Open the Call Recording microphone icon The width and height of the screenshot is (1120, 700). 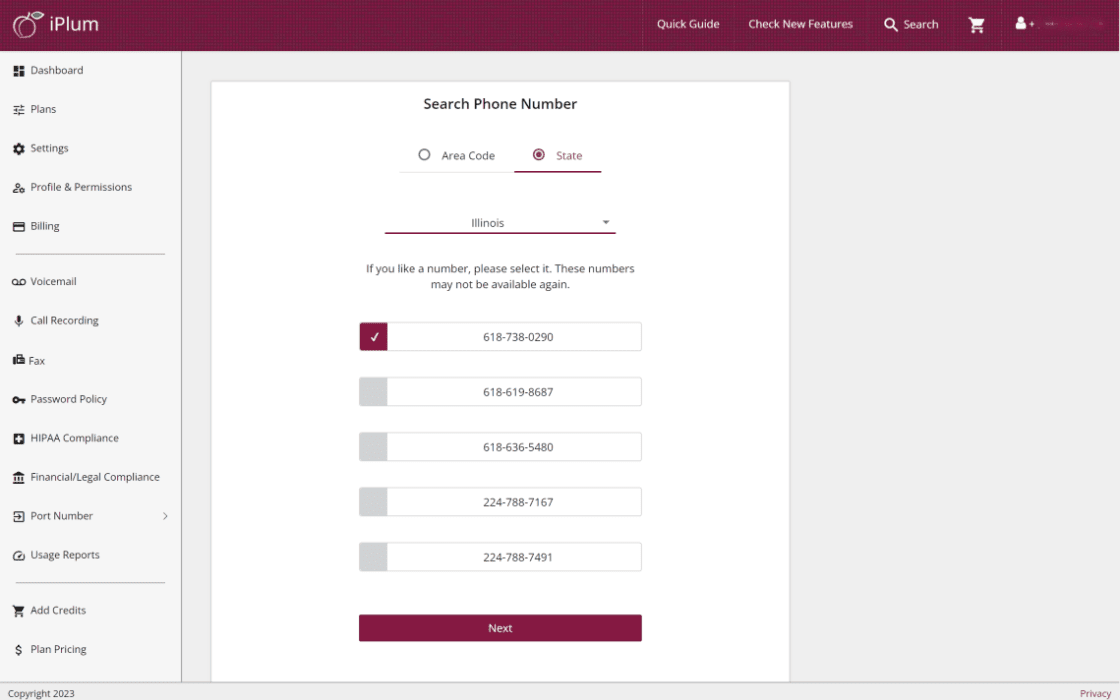tap(19, 321)
